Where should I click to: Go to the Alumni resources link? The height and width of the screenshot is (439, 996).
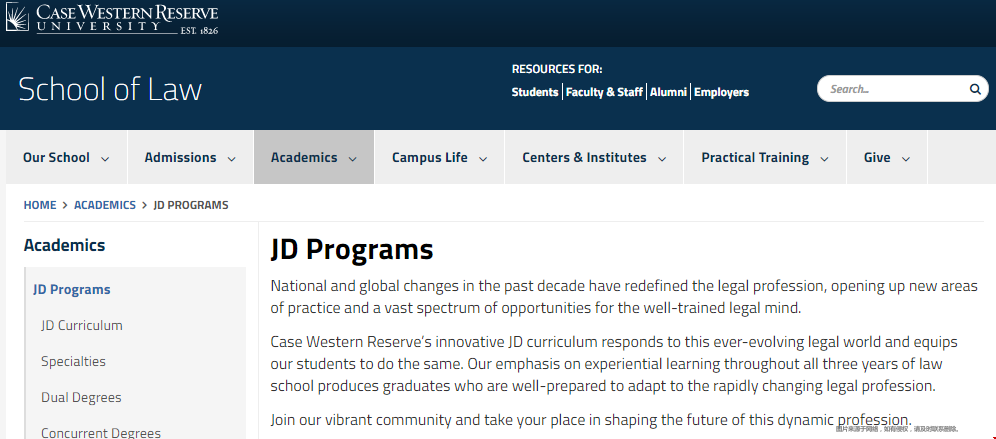click(x=668, y=92)
